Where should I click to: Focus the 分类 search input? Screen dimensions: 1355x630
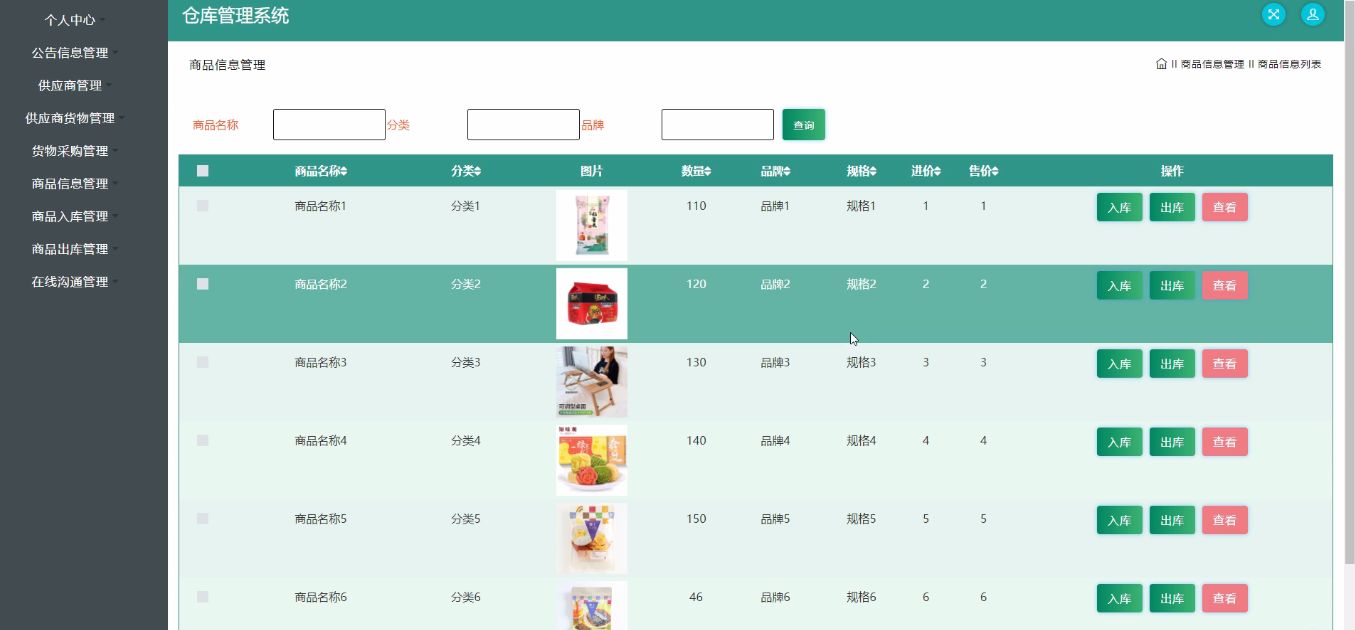click(x=523, y=125)
